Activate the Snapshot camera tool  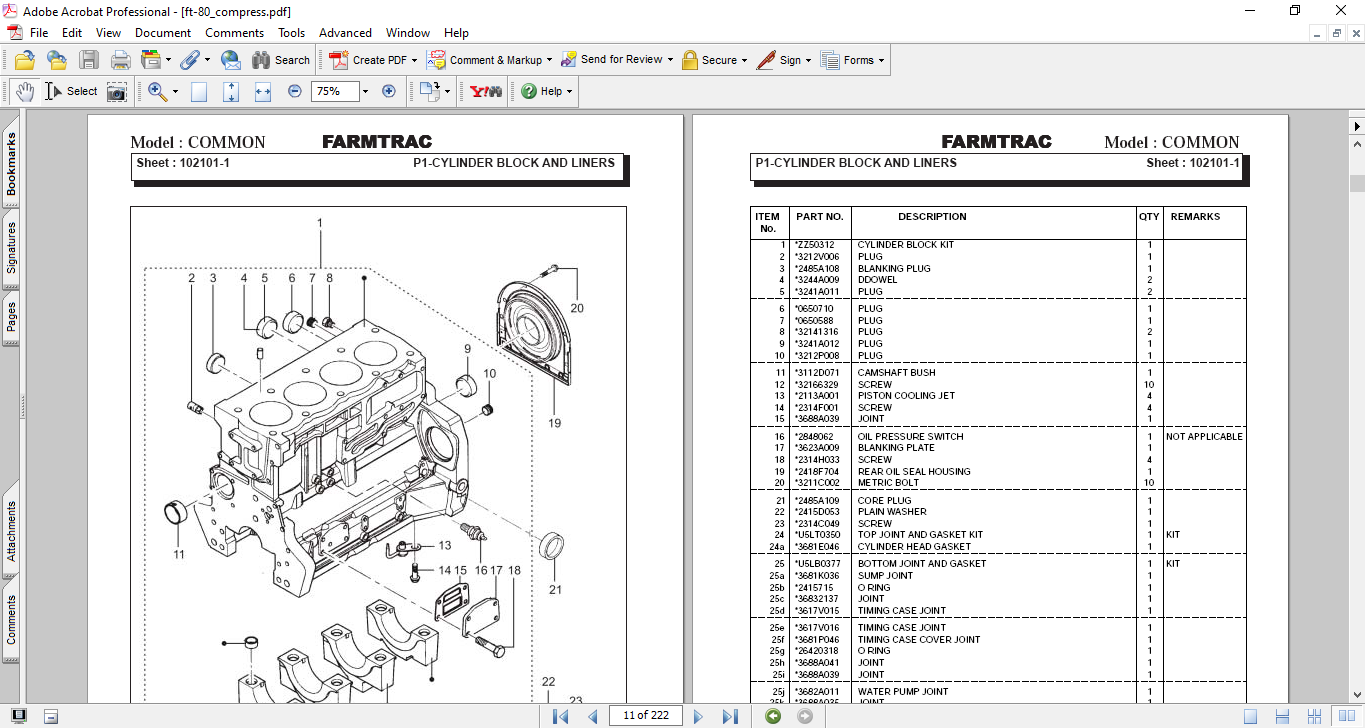(x=117, y=91)
